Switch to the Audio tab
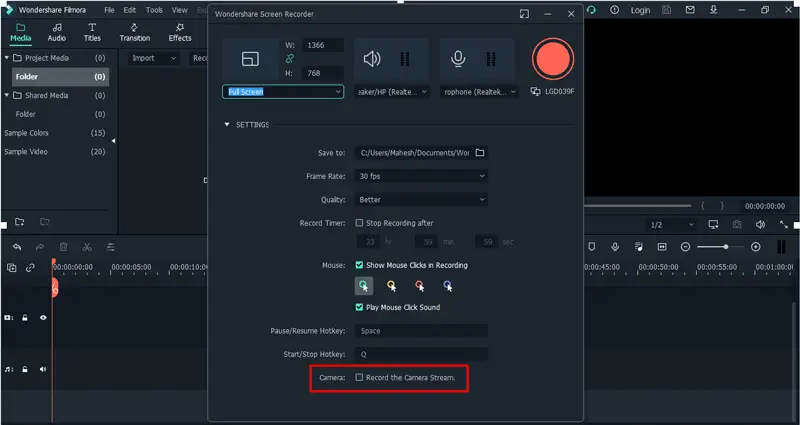 [x=57, y=32]
